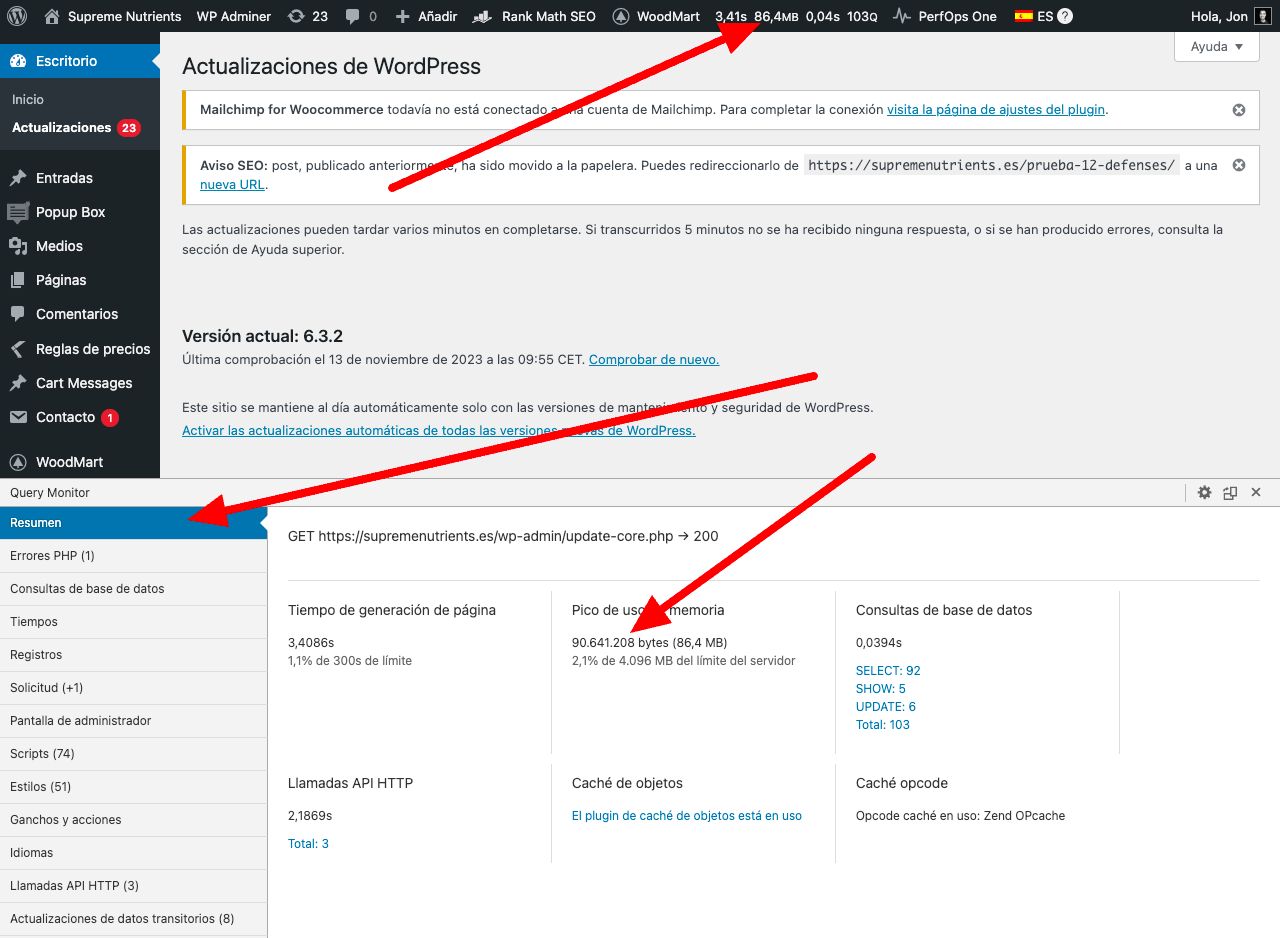1280x938 pixels.
Task: Click Total: 3 HTTP API calls link
Action: [x=308, y=844]
